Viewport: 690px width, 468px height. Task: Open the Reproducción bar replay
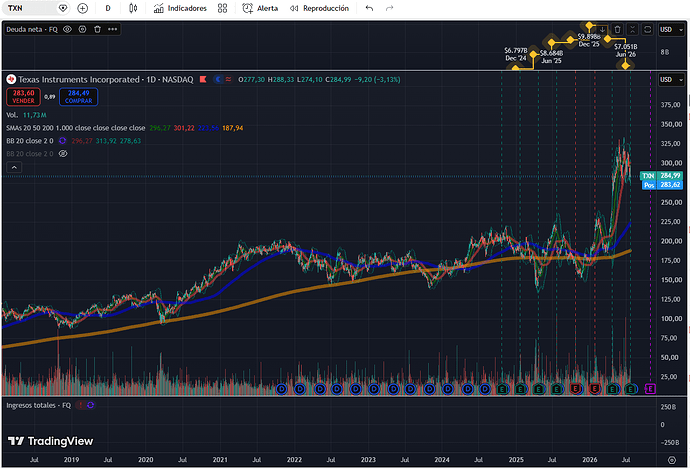[x=319, y=8]
